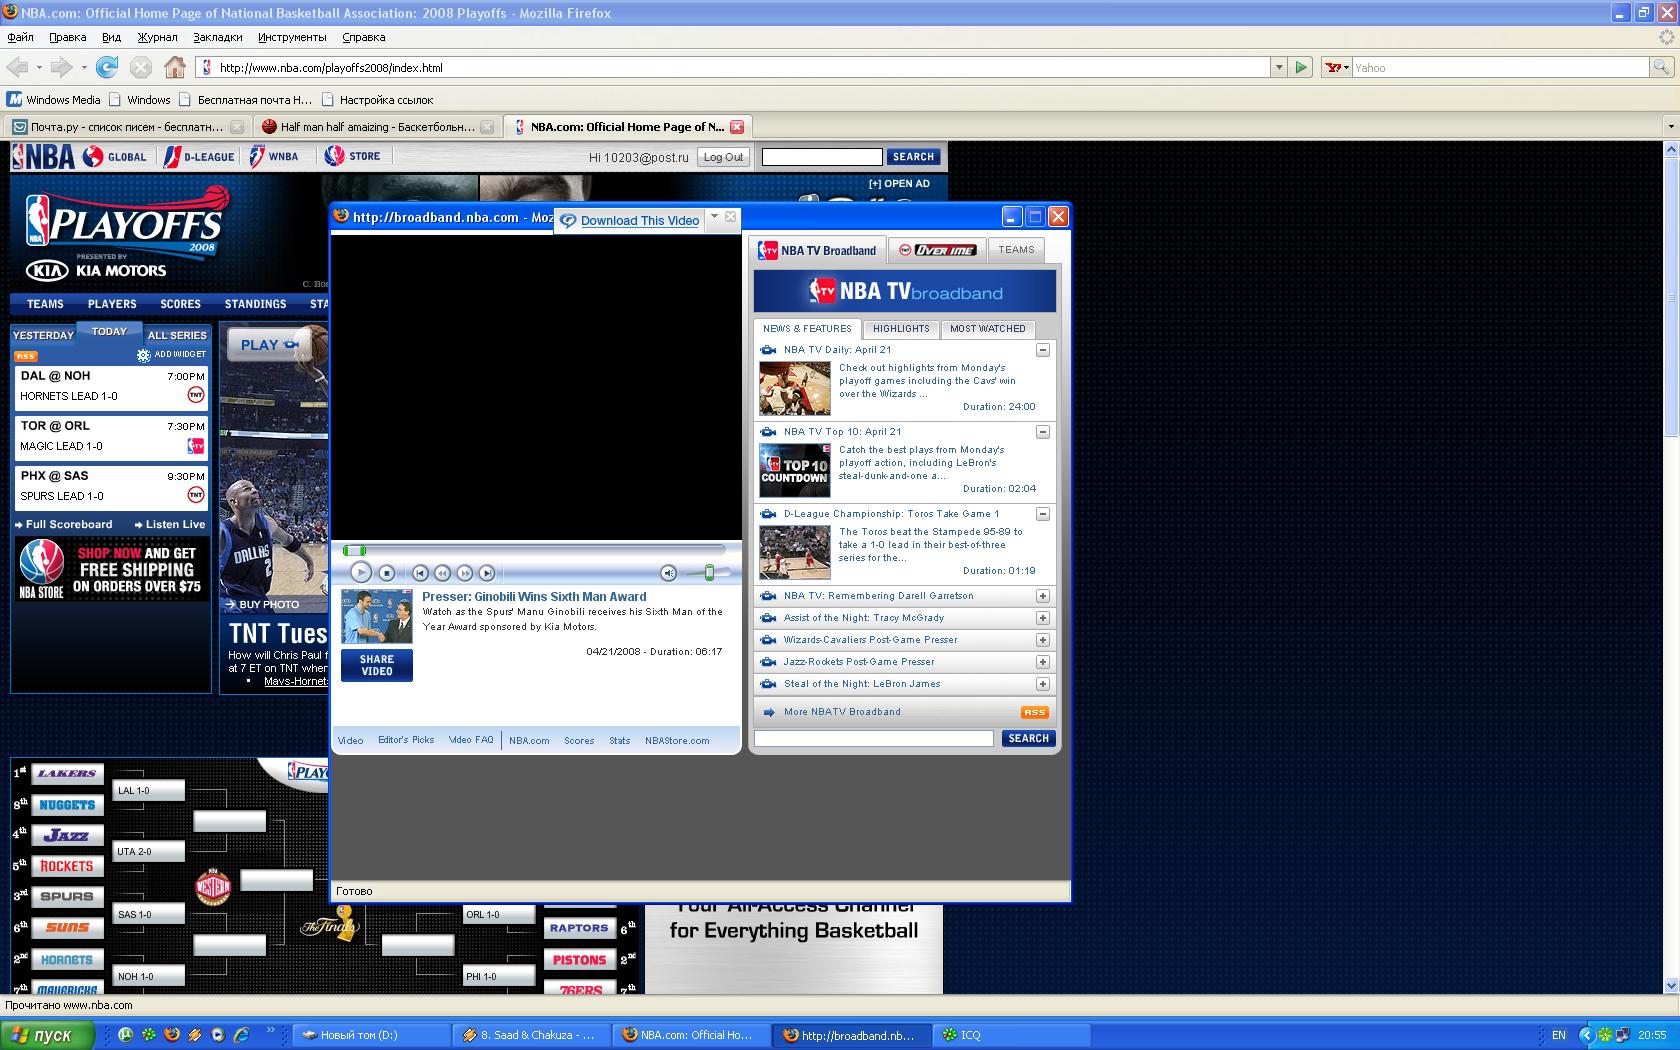The image size is (1680, 1050).
Task: Click SEARCH button in broadband panel
Action: pos(1028,738)
